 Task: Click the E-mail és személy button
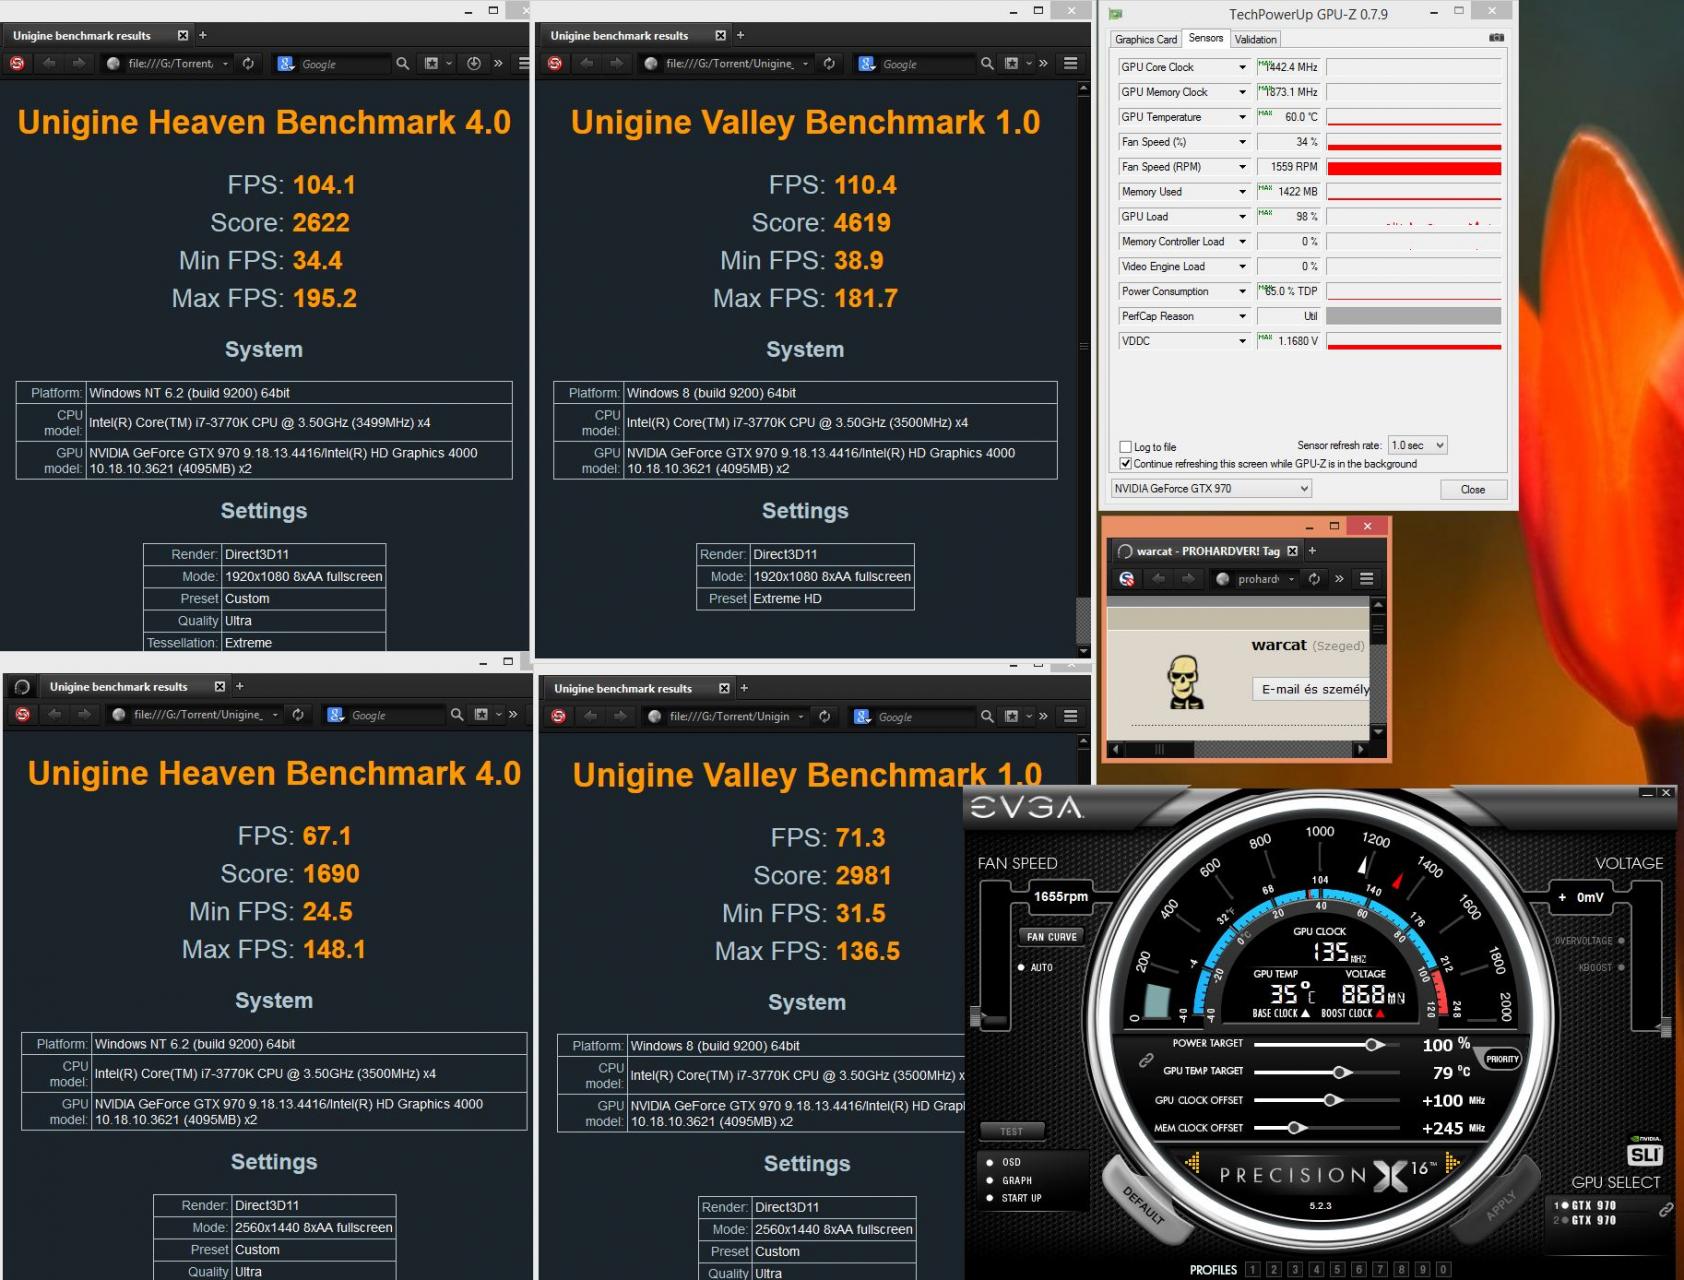1311,689
